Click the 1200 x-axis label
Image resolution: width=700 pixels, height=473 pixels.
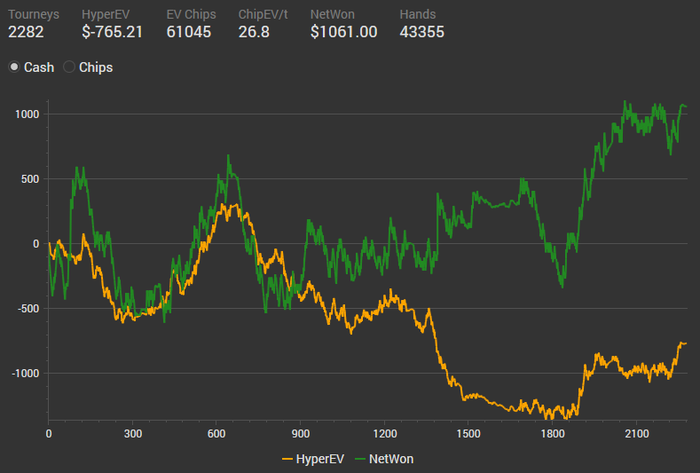click(x=384, y=434)
